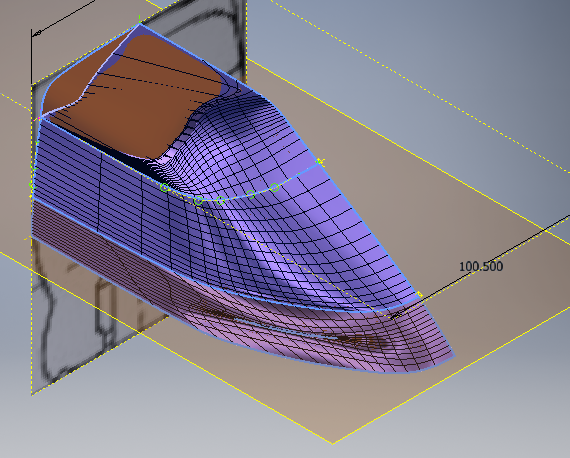Pick the green point at the model apex
Screen dimensions: 570x458
click(140, 18)
